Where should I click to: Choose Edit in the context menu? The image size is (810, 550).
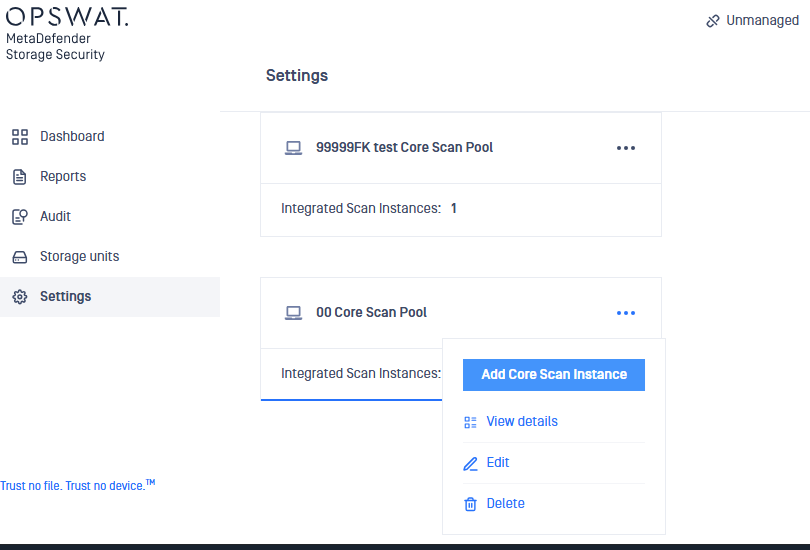click(x=498, y=463)
